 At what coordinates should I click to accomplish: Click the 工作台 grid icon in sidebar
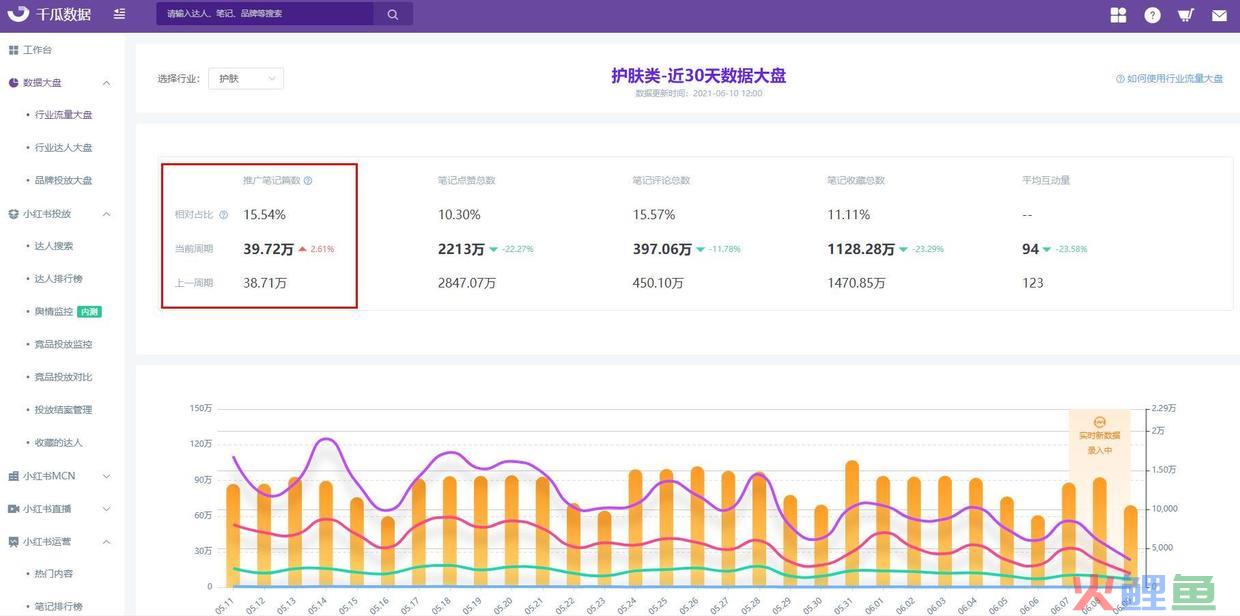point(14,50)
